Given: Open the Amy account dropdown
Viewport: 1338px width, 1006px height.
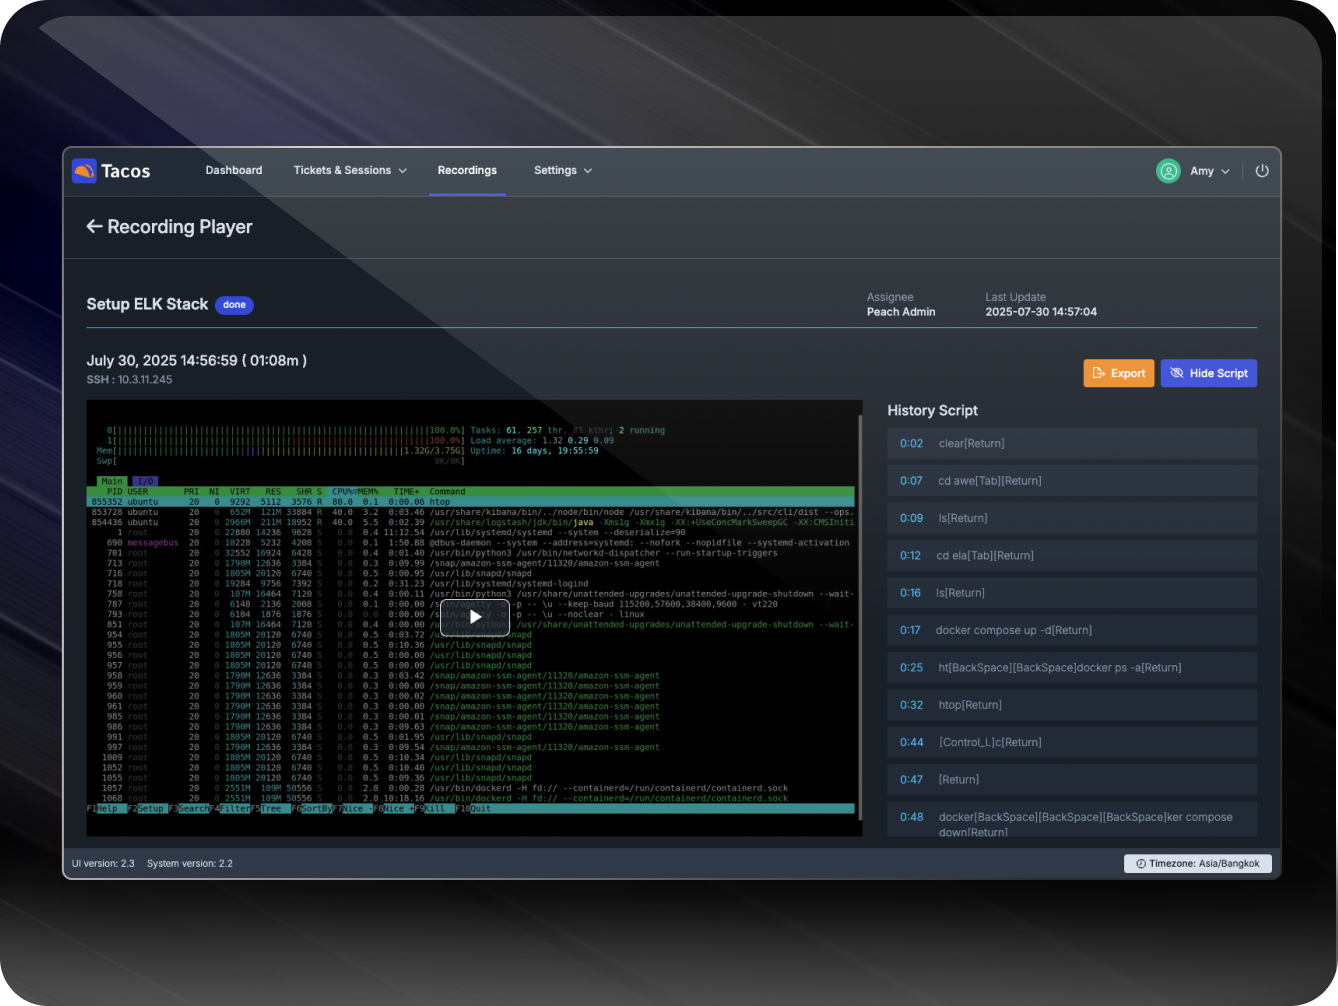Looking at the screenshot, I should [1210, 171].
